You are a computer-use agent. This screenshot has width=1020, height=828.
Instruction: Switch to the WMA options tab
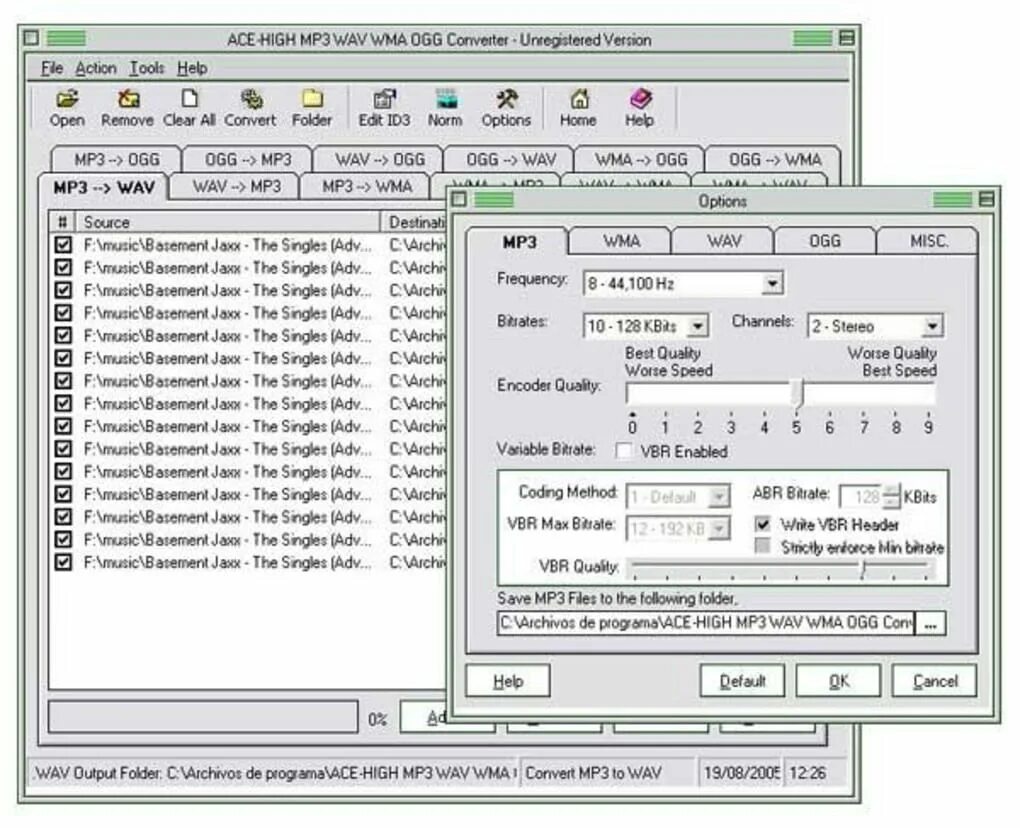[x=621, y=241]
